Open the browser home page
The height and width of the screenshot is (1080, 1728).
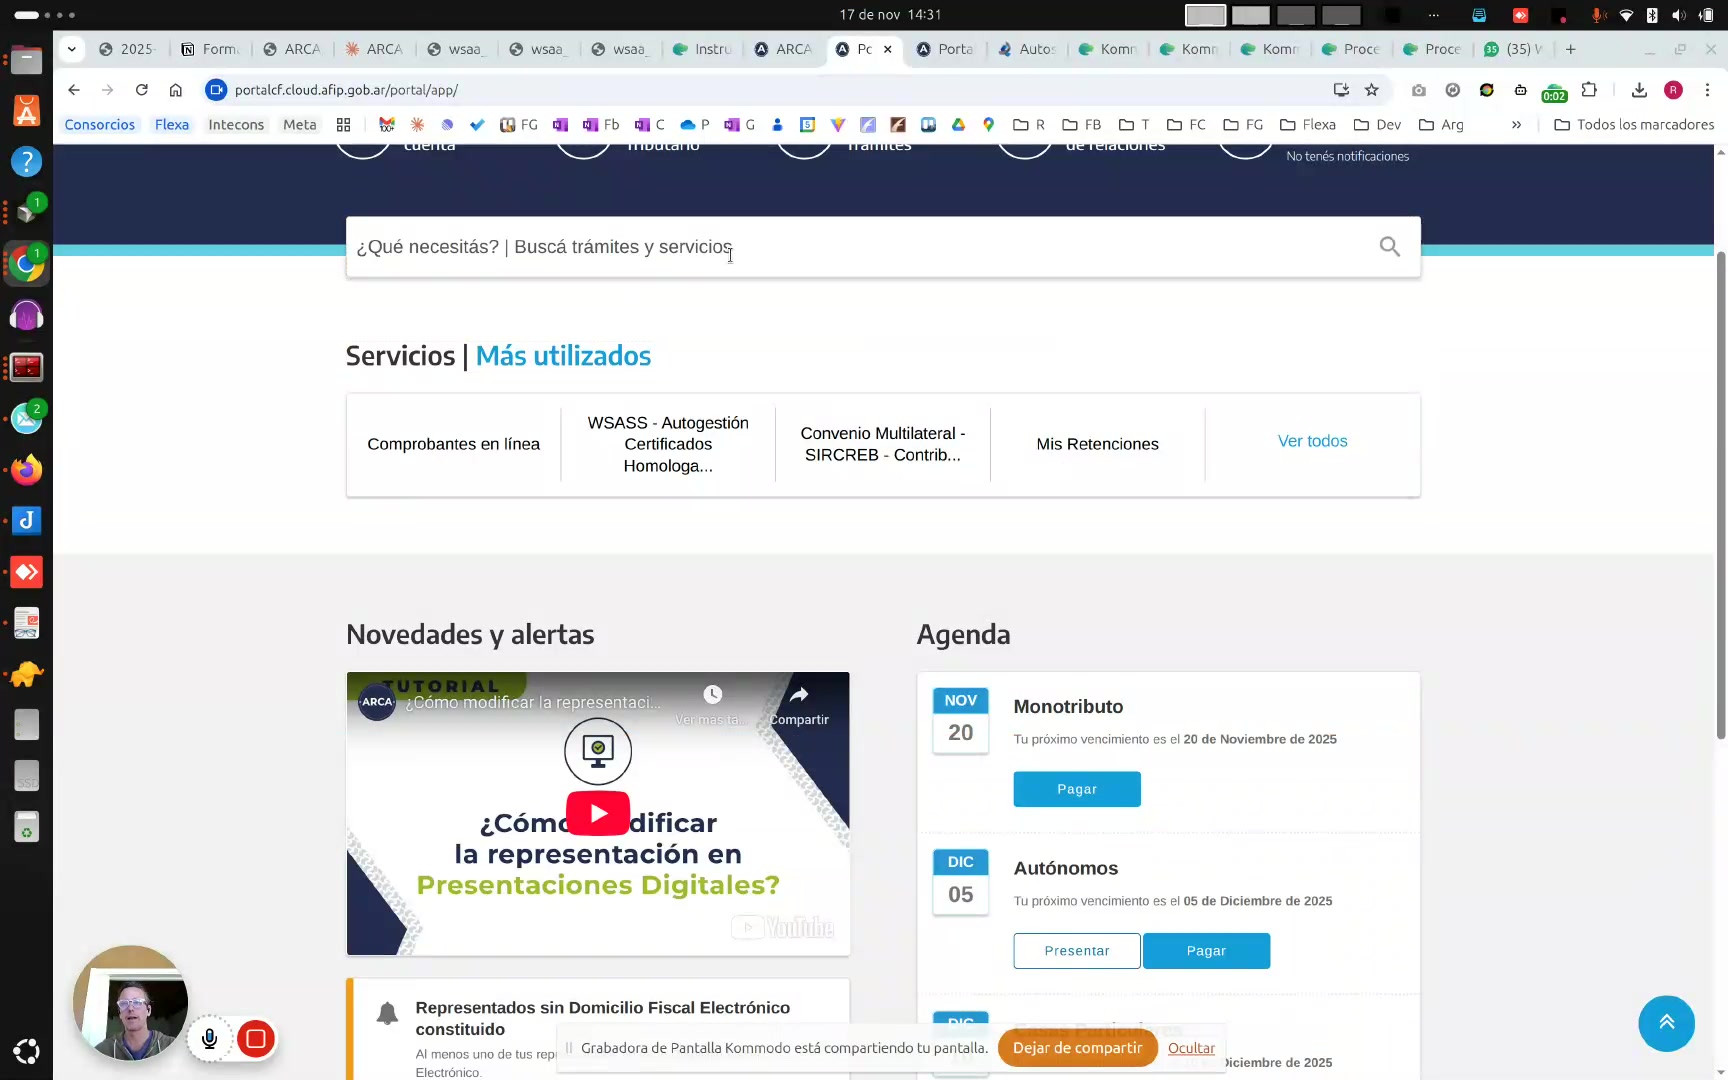coord(176,90)
